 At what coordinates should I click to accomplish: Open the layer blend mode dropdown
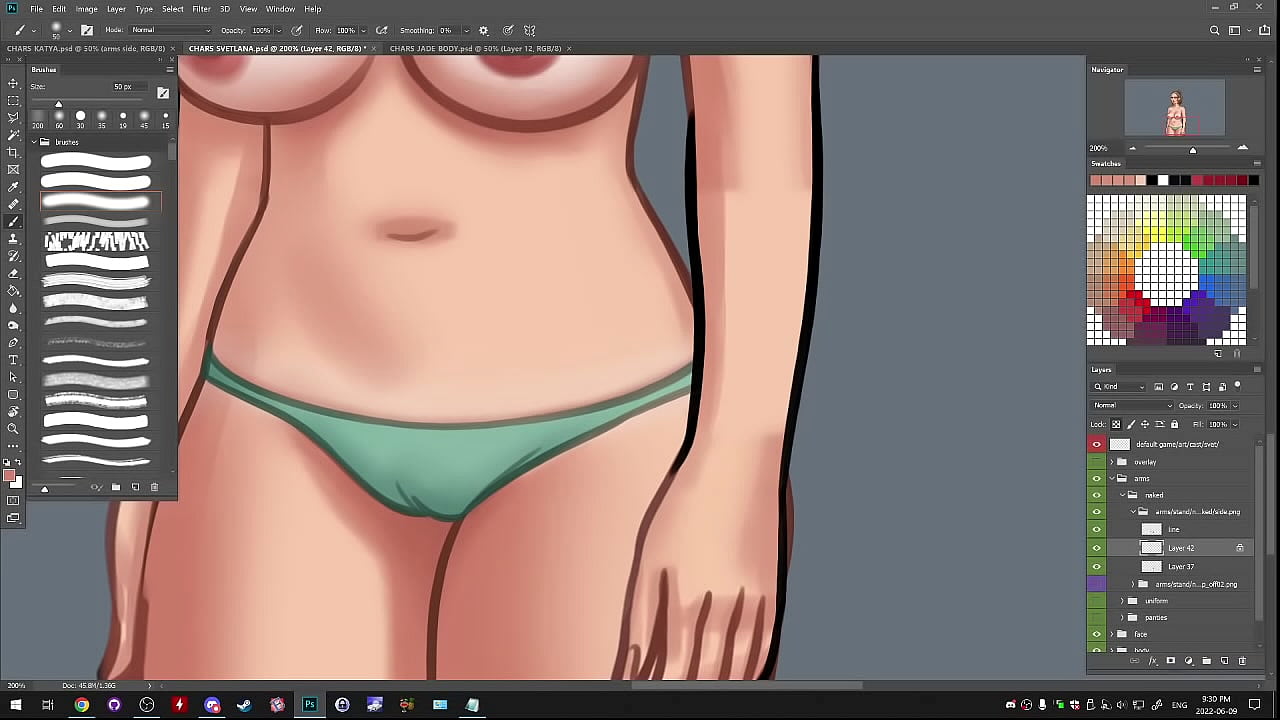(1132, 405)
